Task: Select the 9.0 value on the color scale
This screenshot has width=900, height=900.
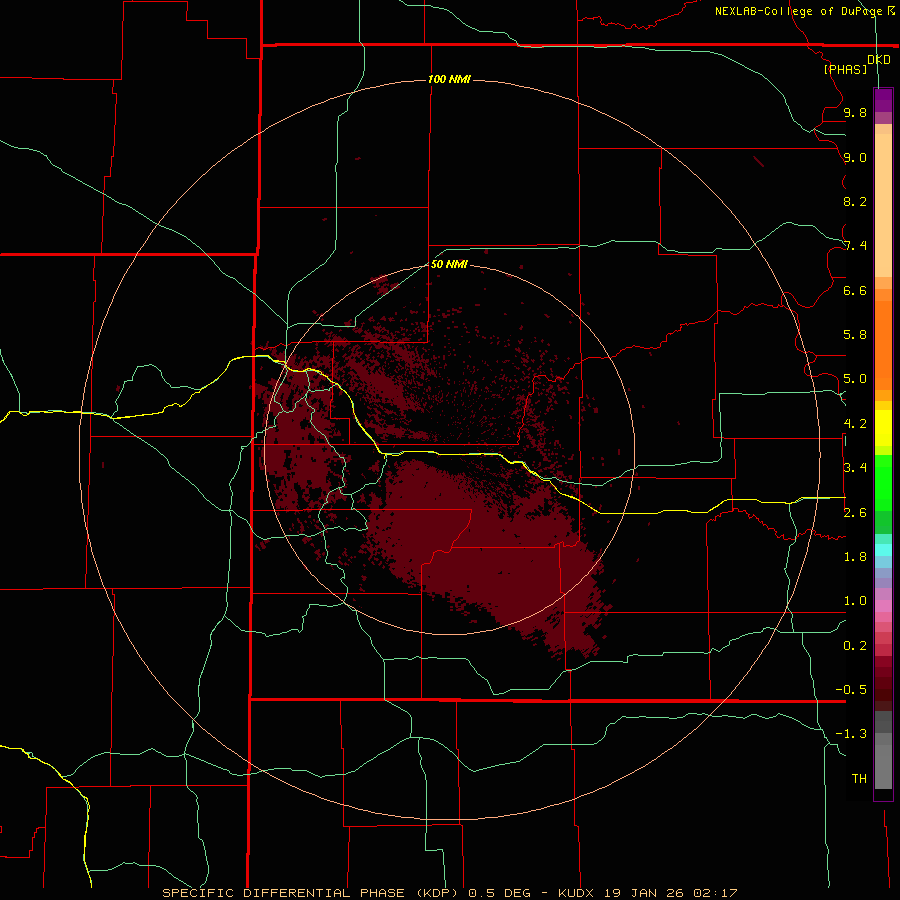Action: pyautogui.click(x=855, y=157)
